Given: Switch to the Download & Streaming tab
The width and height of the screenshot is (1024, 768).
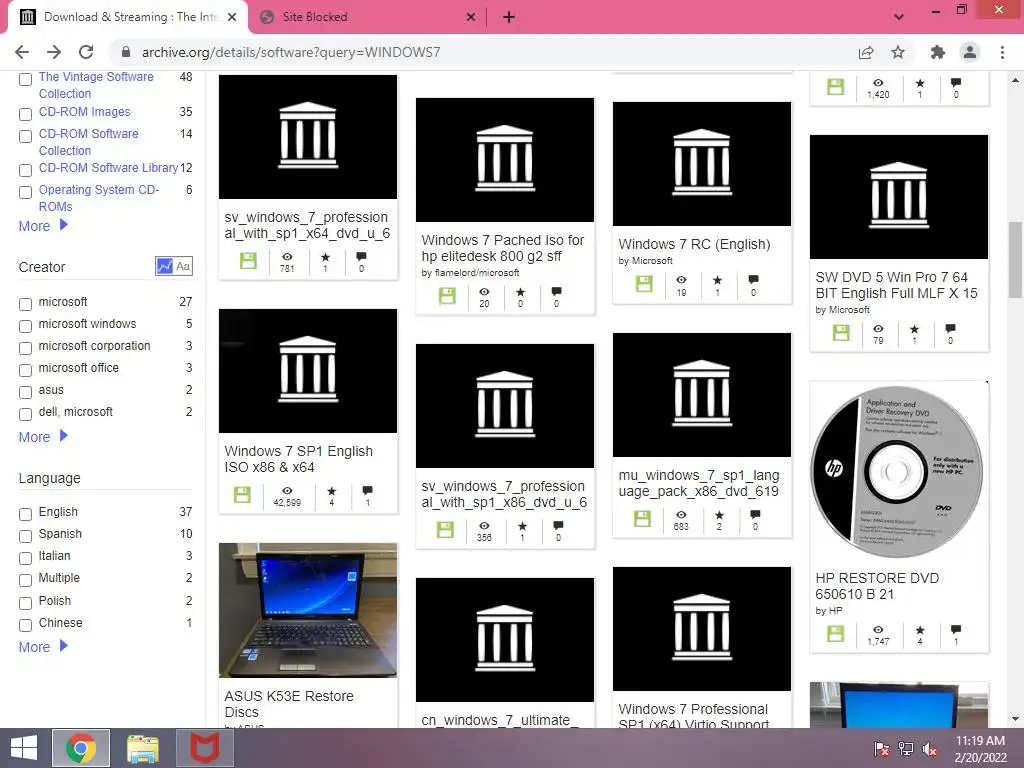Looking at the screenshot, I should point(129,17).
